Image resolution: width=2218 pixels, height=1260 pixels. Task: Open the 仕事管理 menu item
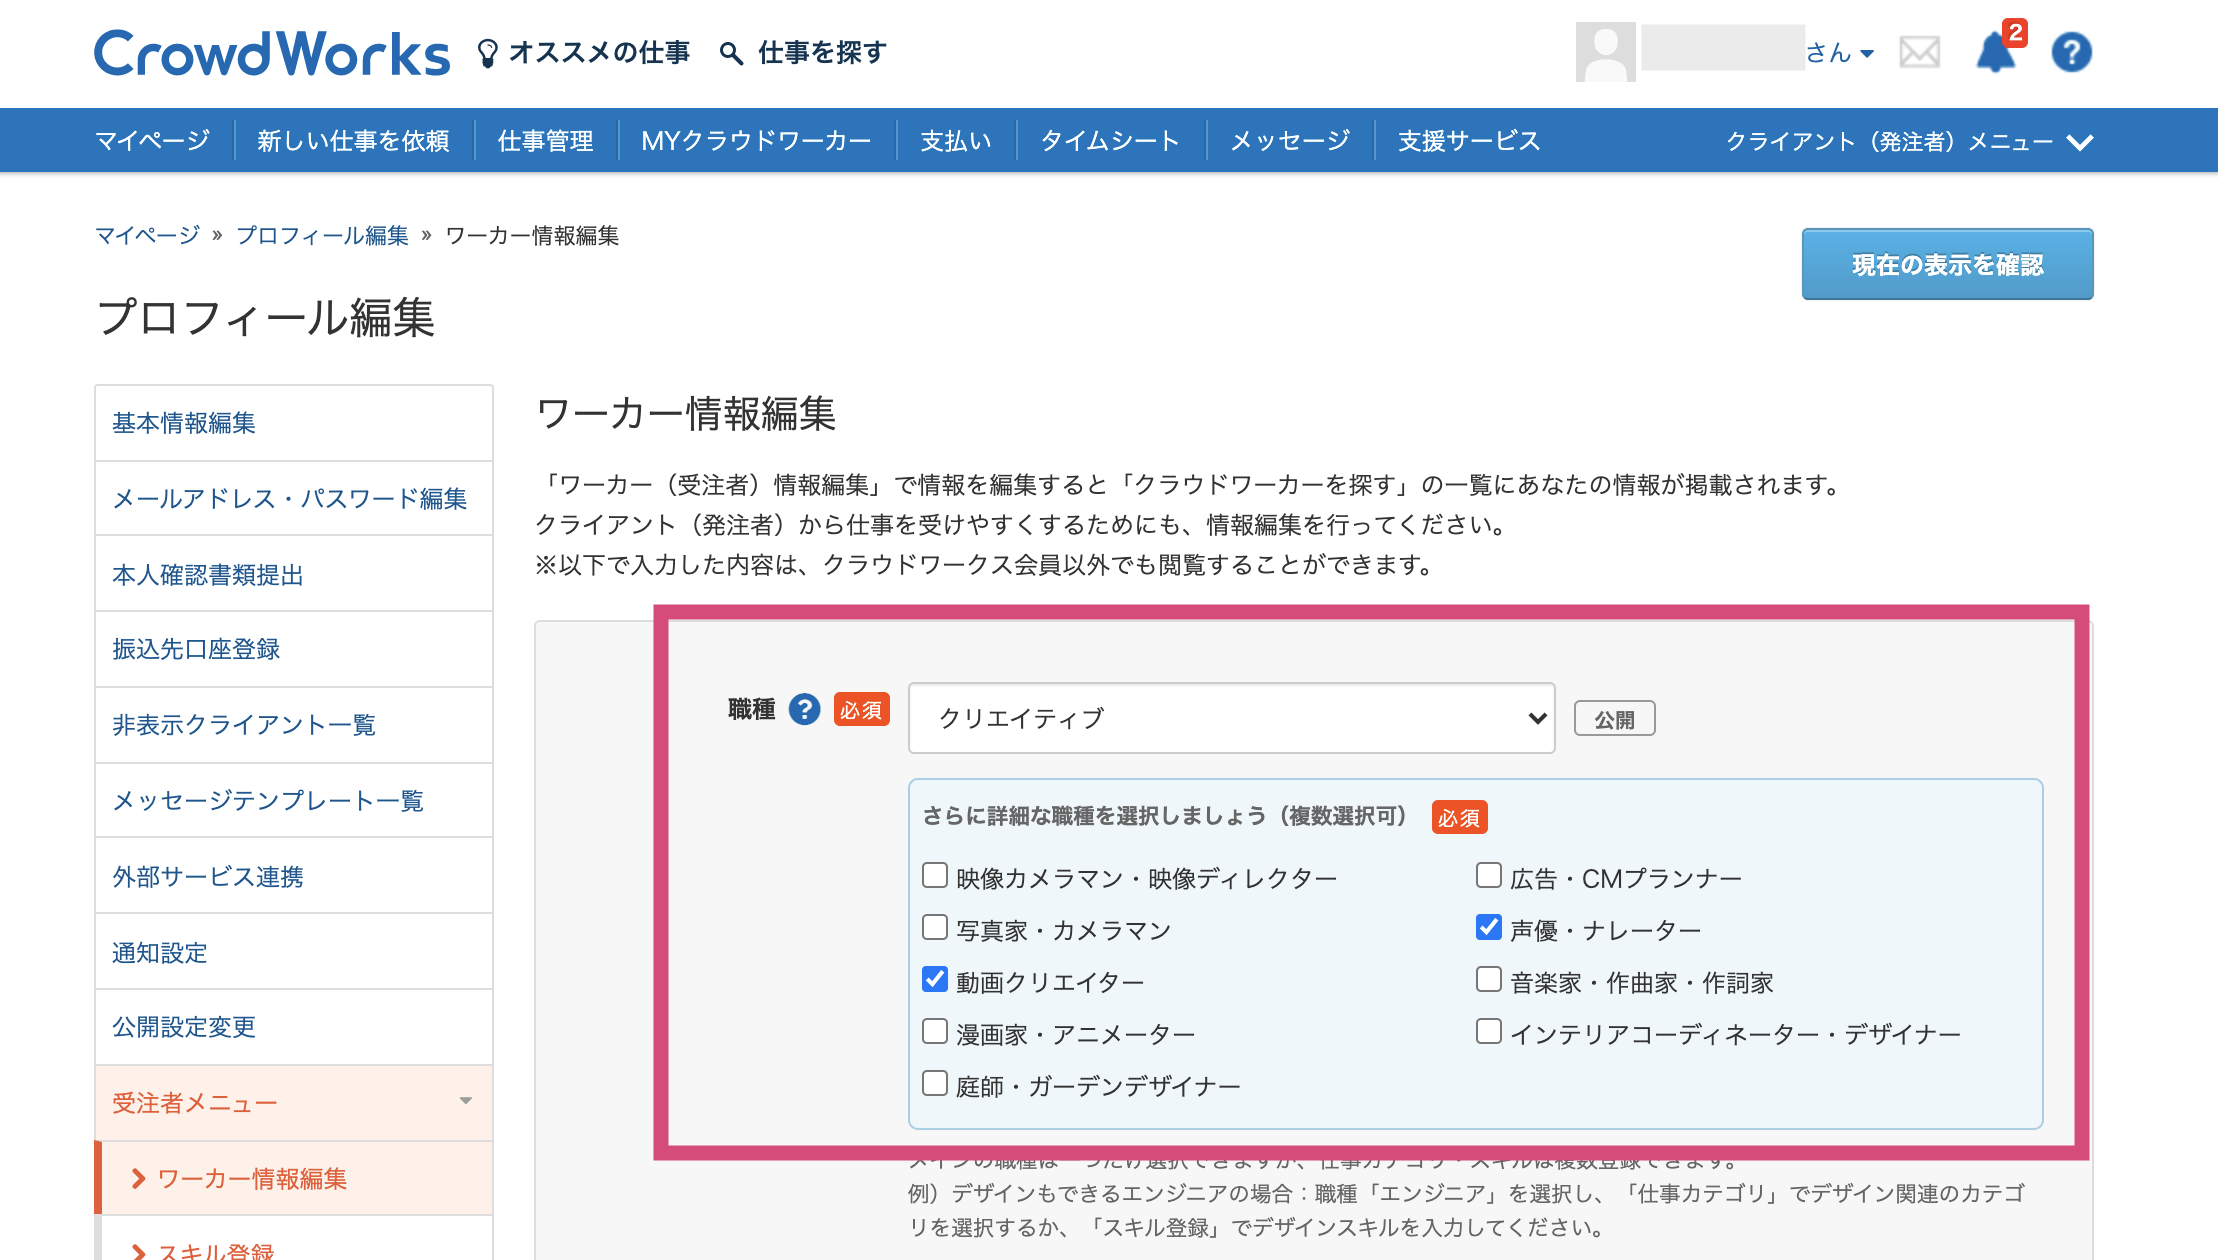[545, 141]
